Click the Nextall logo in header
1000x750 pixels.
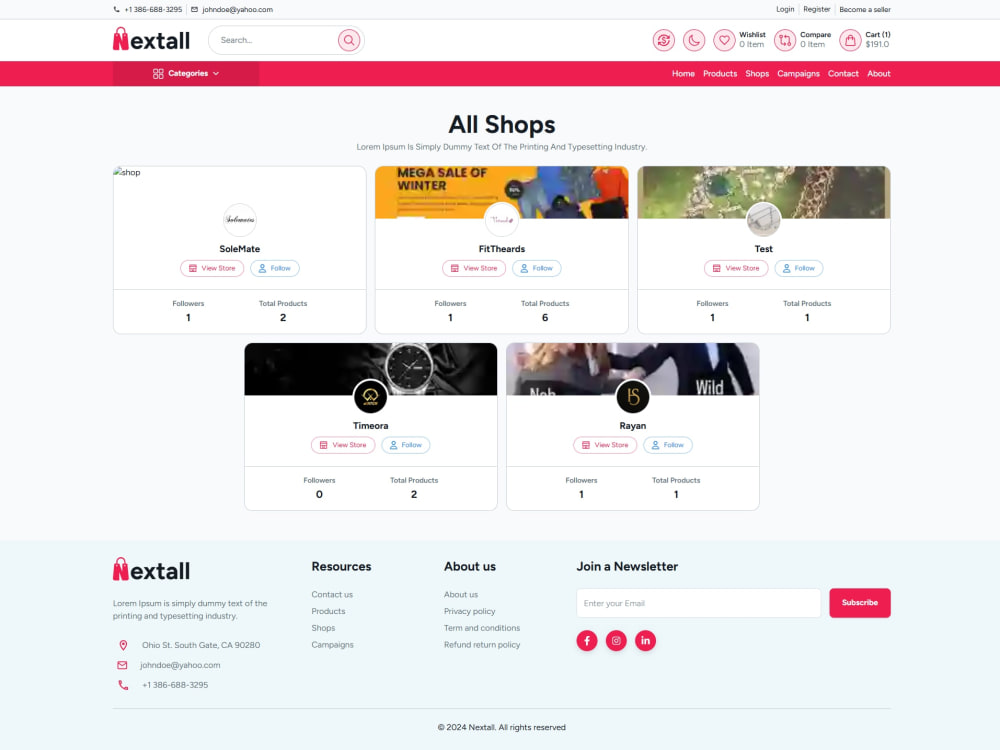(x=151, y=40)
